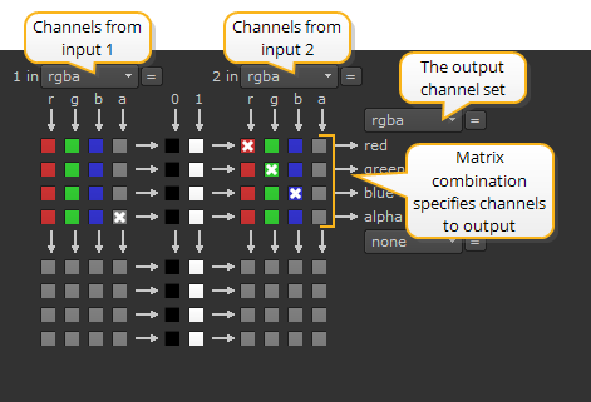
Task: Uncheck input 2 red box in red output row
Action: click(x=248, y=146)
